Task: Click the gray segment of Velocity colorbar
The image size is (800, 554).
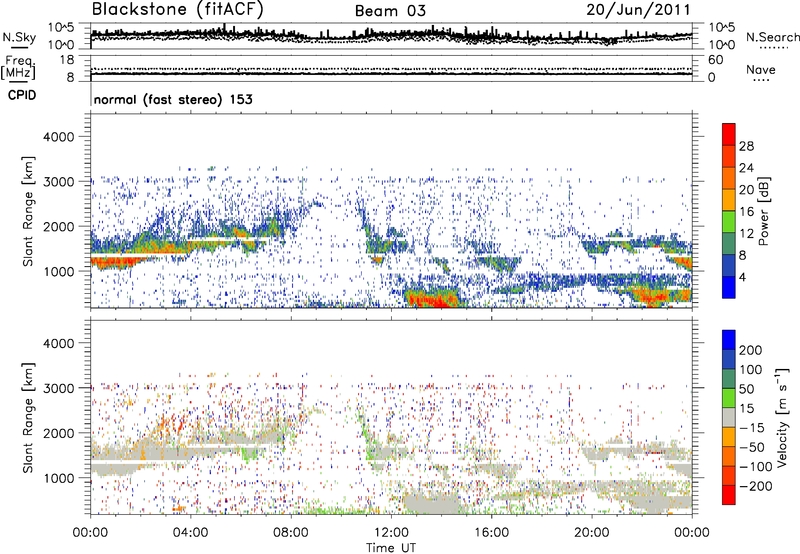Action: click(x=729, y=417)
